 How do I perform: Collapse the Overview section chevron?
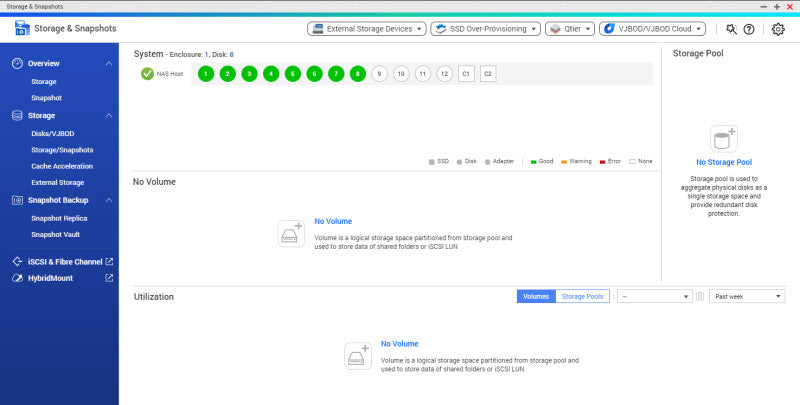109,63
